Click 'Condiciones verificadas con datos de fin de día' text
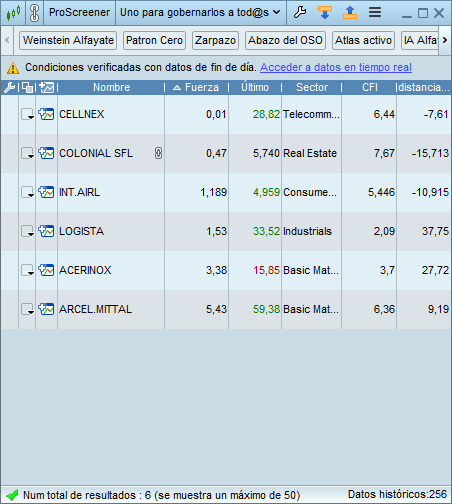This screenshot has width=452, height=504. 141,67
